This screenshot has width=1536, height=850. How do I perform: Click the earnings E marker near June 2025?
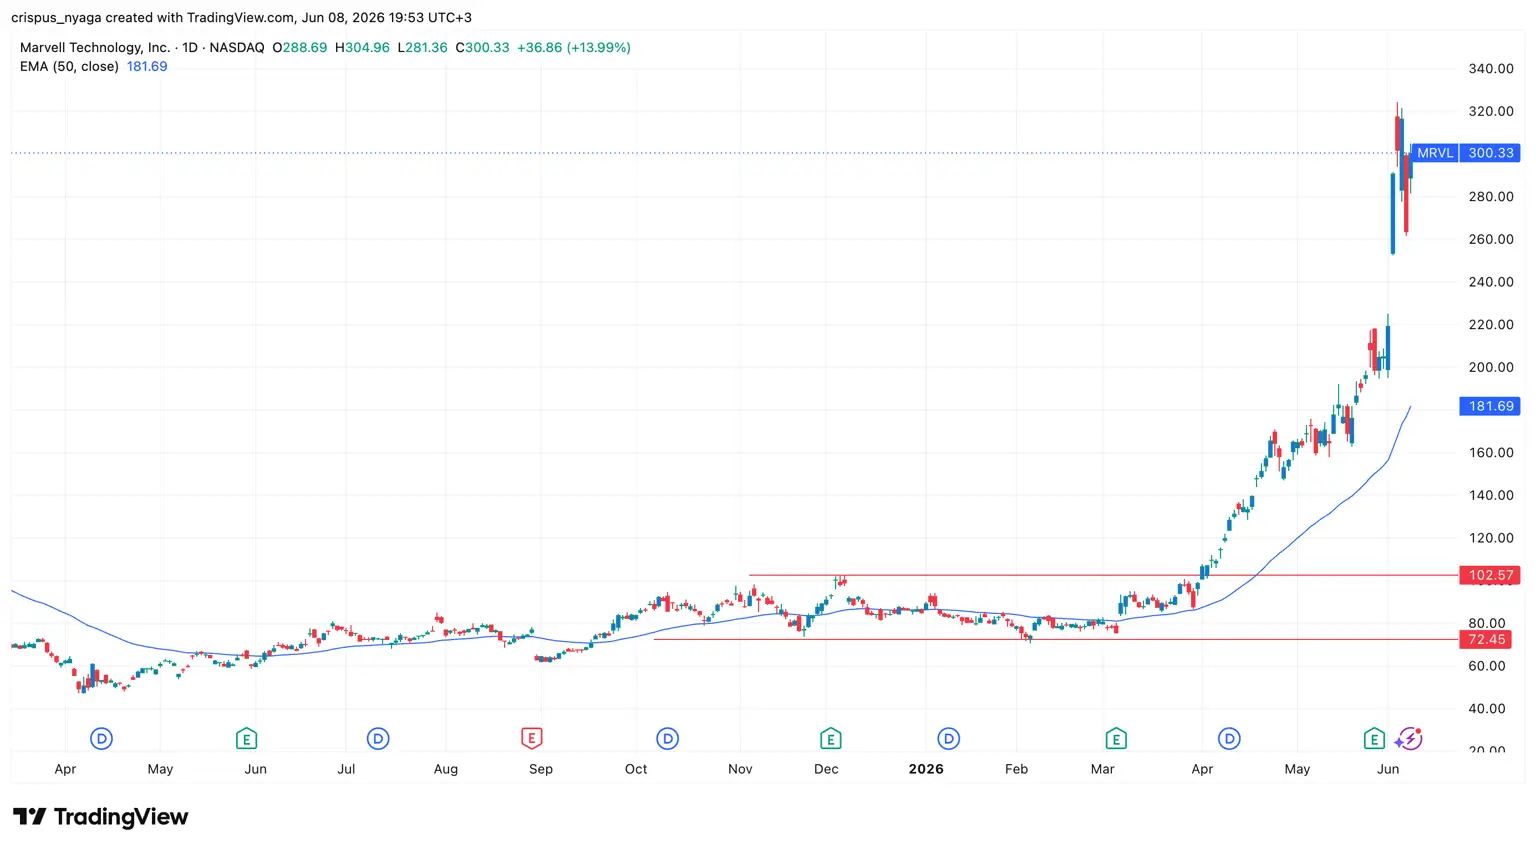(246, 739)
